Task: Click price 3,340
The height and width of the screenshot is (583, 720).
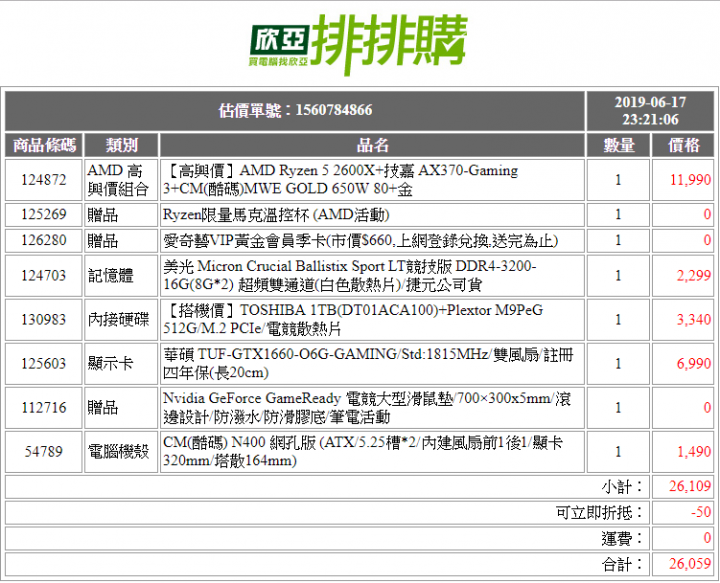Action: pos(694,320)
